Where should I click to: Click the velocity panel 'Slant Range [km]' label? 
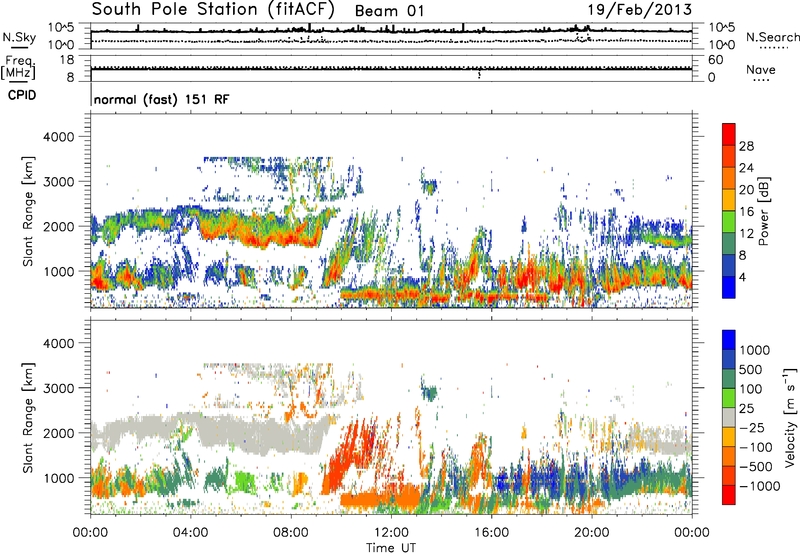pos(28,418)
